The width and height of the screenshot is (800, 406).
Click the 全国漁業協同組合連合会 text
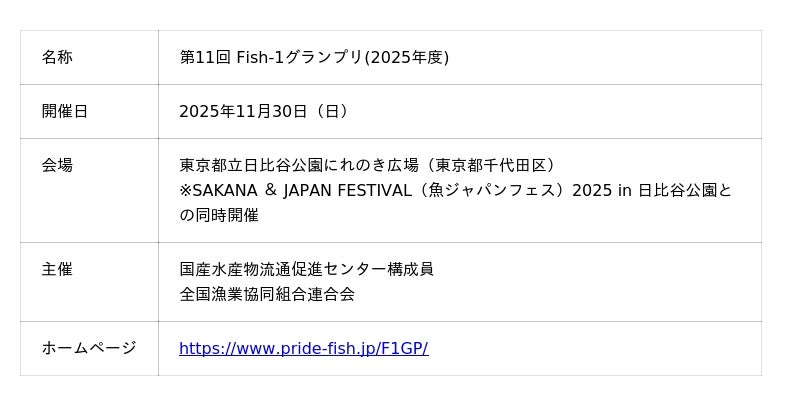[267, 295]
